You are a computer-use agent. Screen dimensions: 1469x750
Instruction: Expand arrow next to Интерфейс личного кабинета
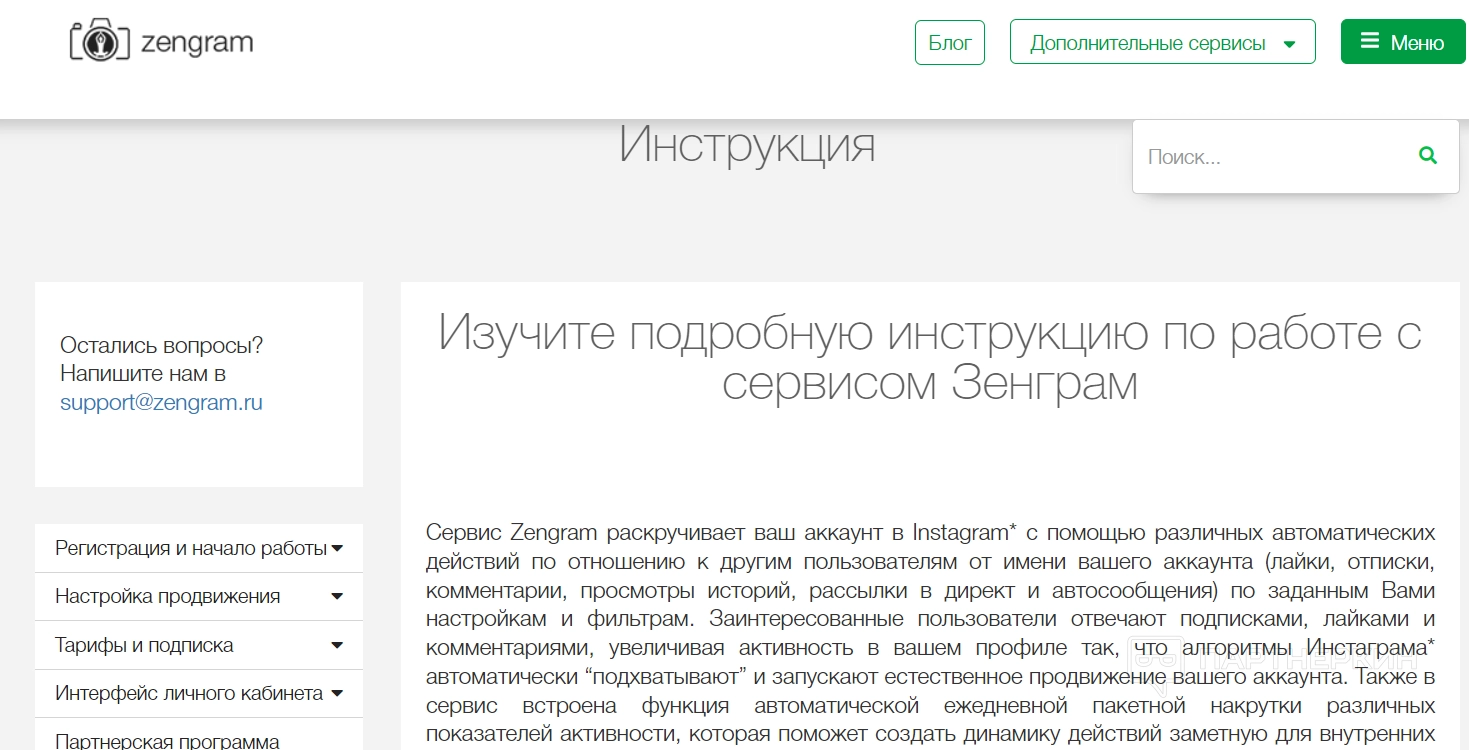337,693
